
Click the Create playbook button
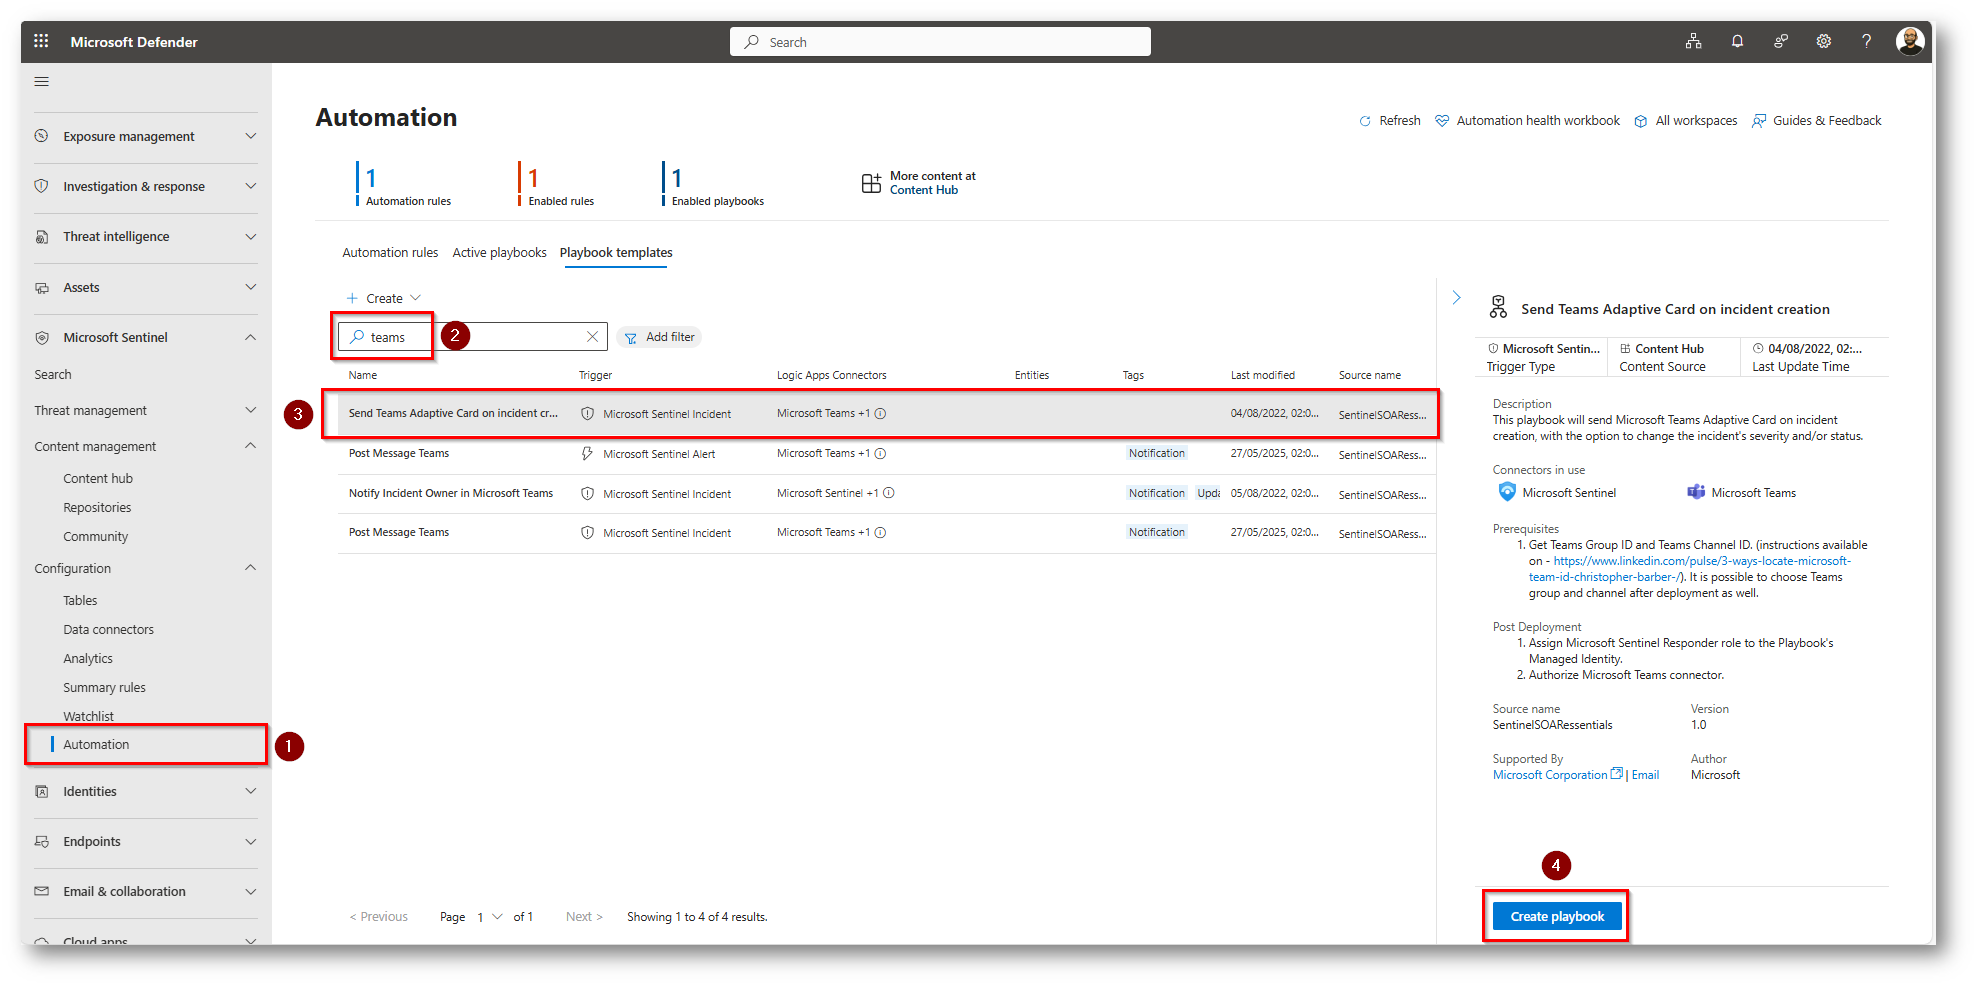click(x=1556, y=917)
